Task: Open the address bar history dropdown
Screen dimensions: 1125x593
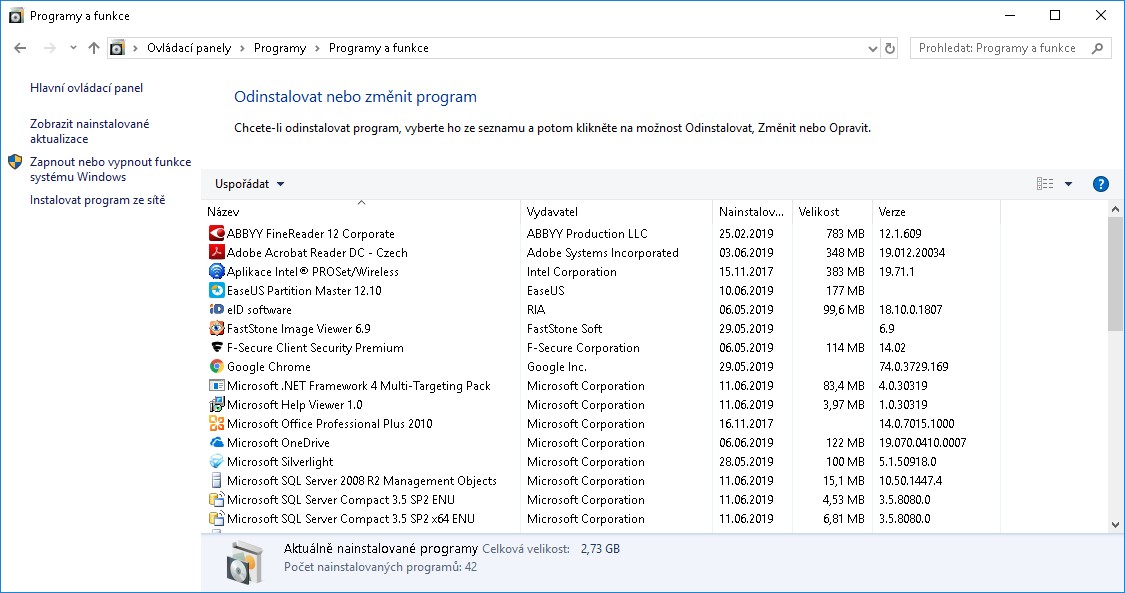Action: click(872, 48)
